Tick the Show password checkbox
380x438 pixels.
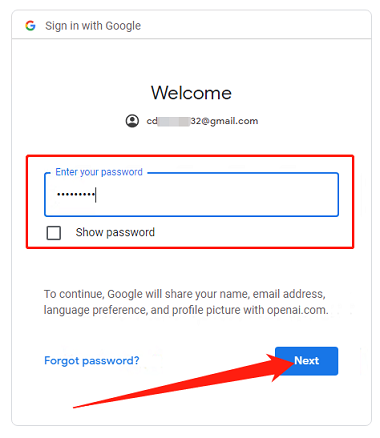tap(54, 233)
